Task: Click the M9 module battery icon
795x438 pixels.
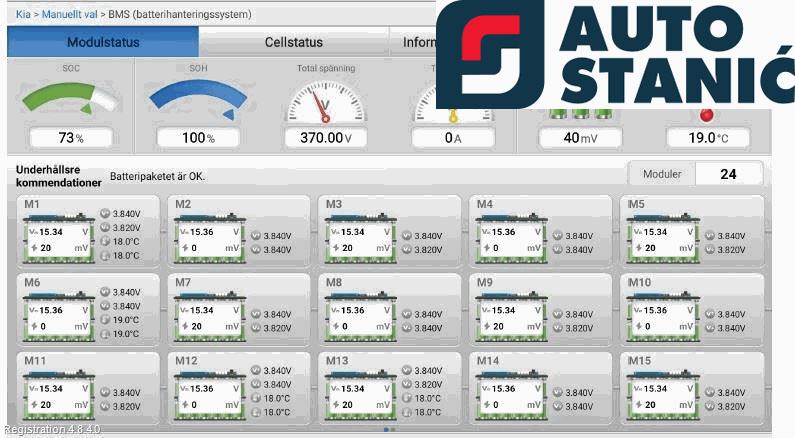Action: (x=511, y=317)
